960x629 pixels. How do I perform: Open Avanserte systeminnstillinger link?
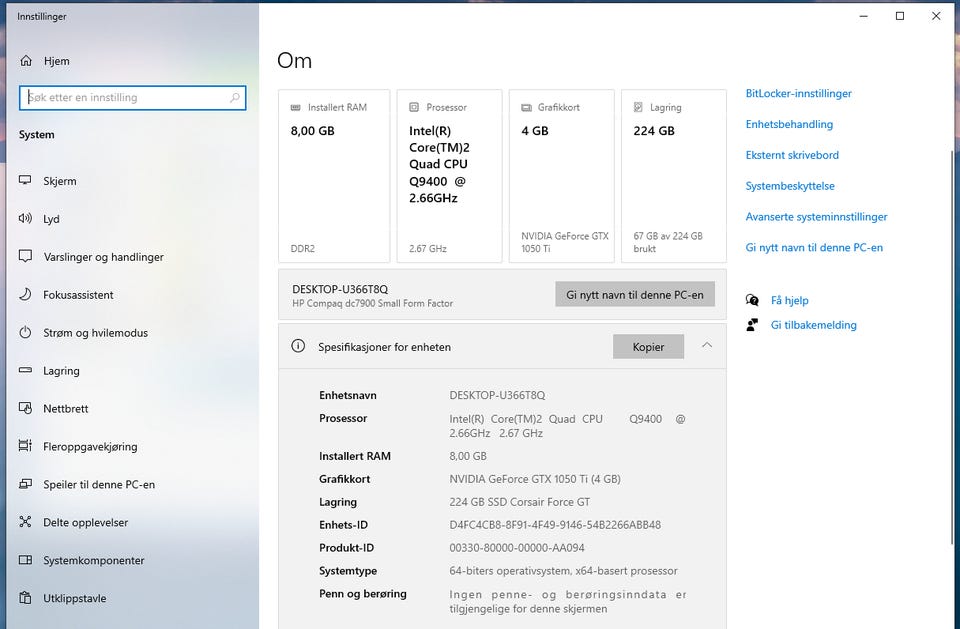(816, 217)
